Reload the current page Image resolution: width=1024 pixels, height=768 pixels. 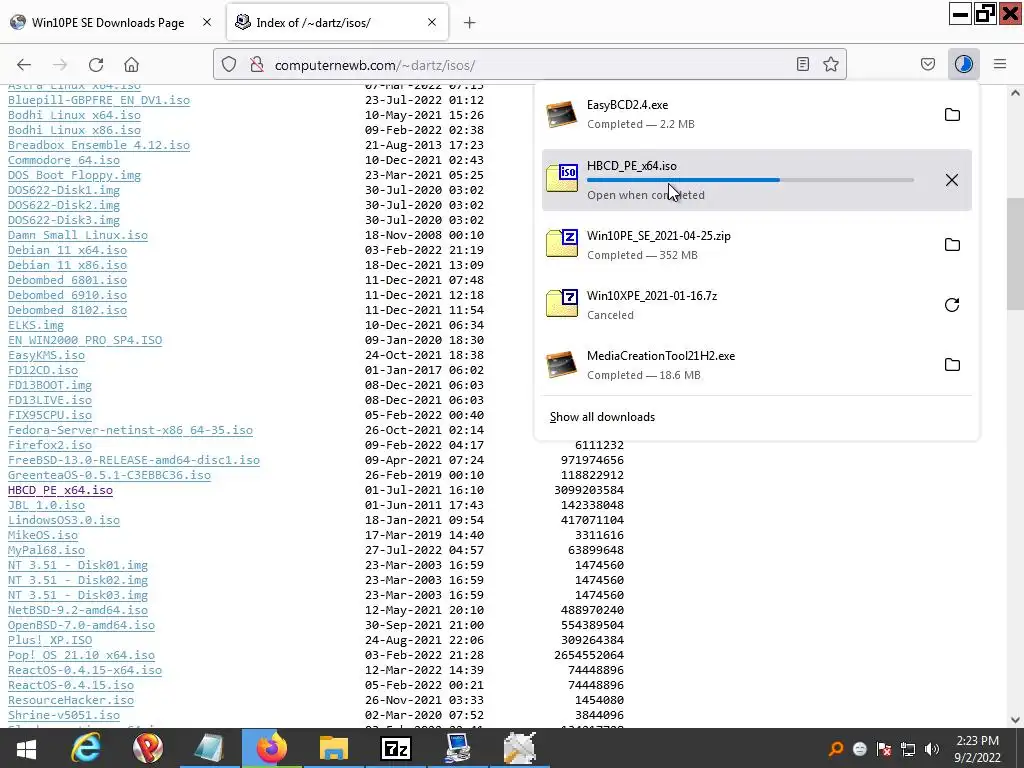coord(96,65)
